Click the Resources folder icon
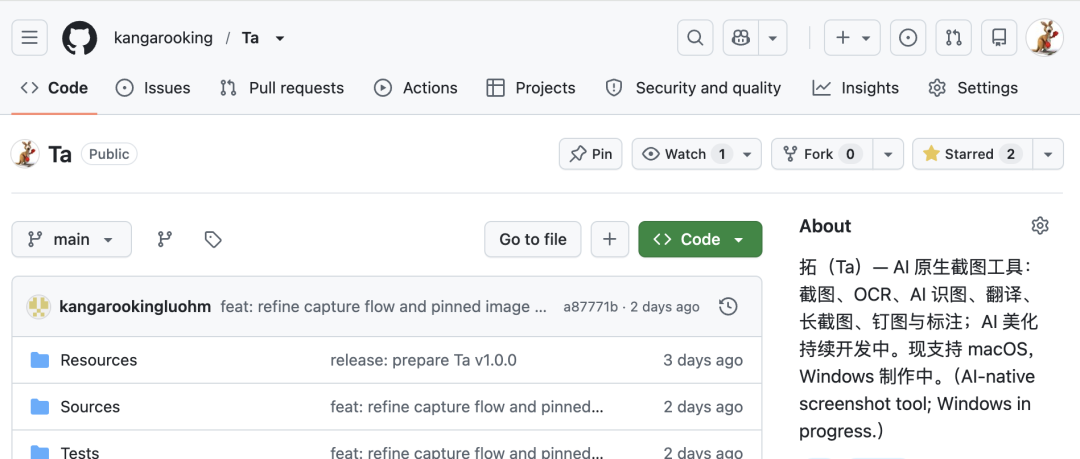1080x459 pixels. (40, 360)
